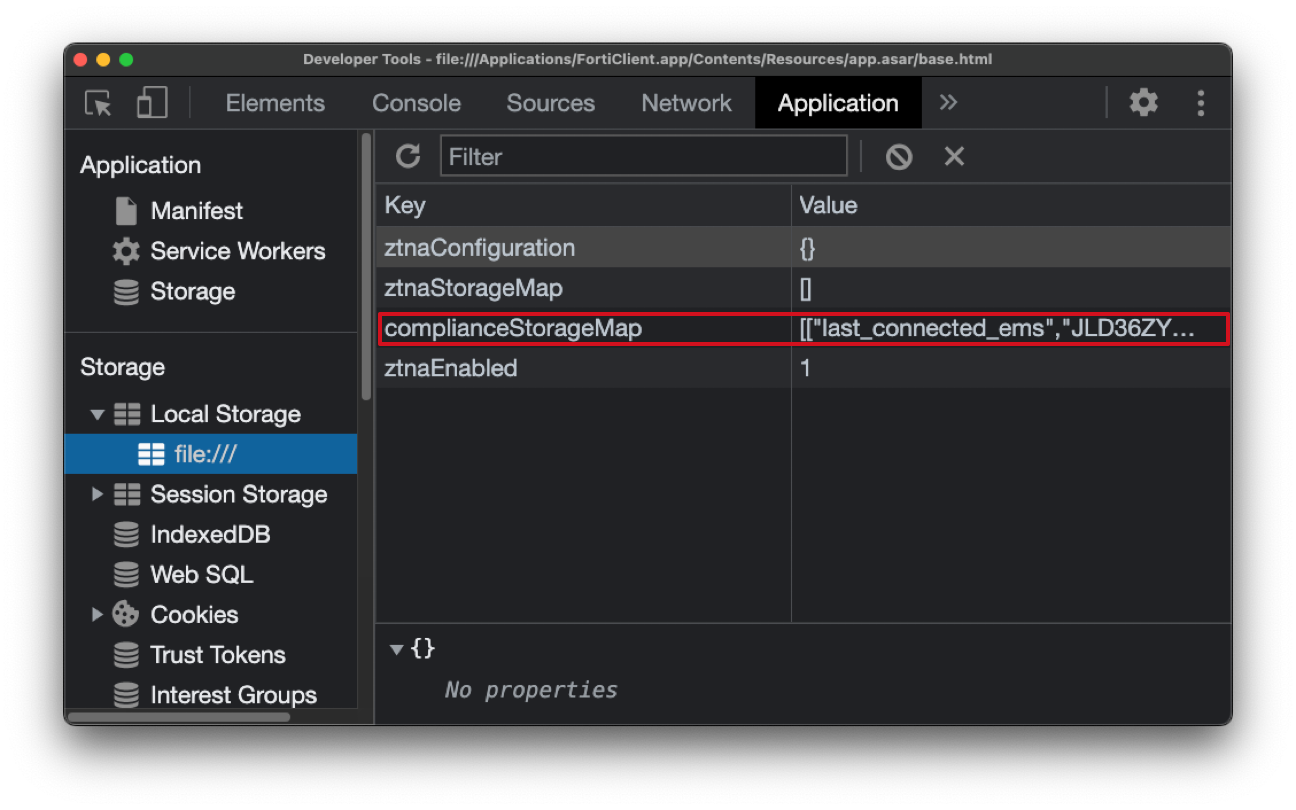Switch to the Console tab

(x=416, y=103)
